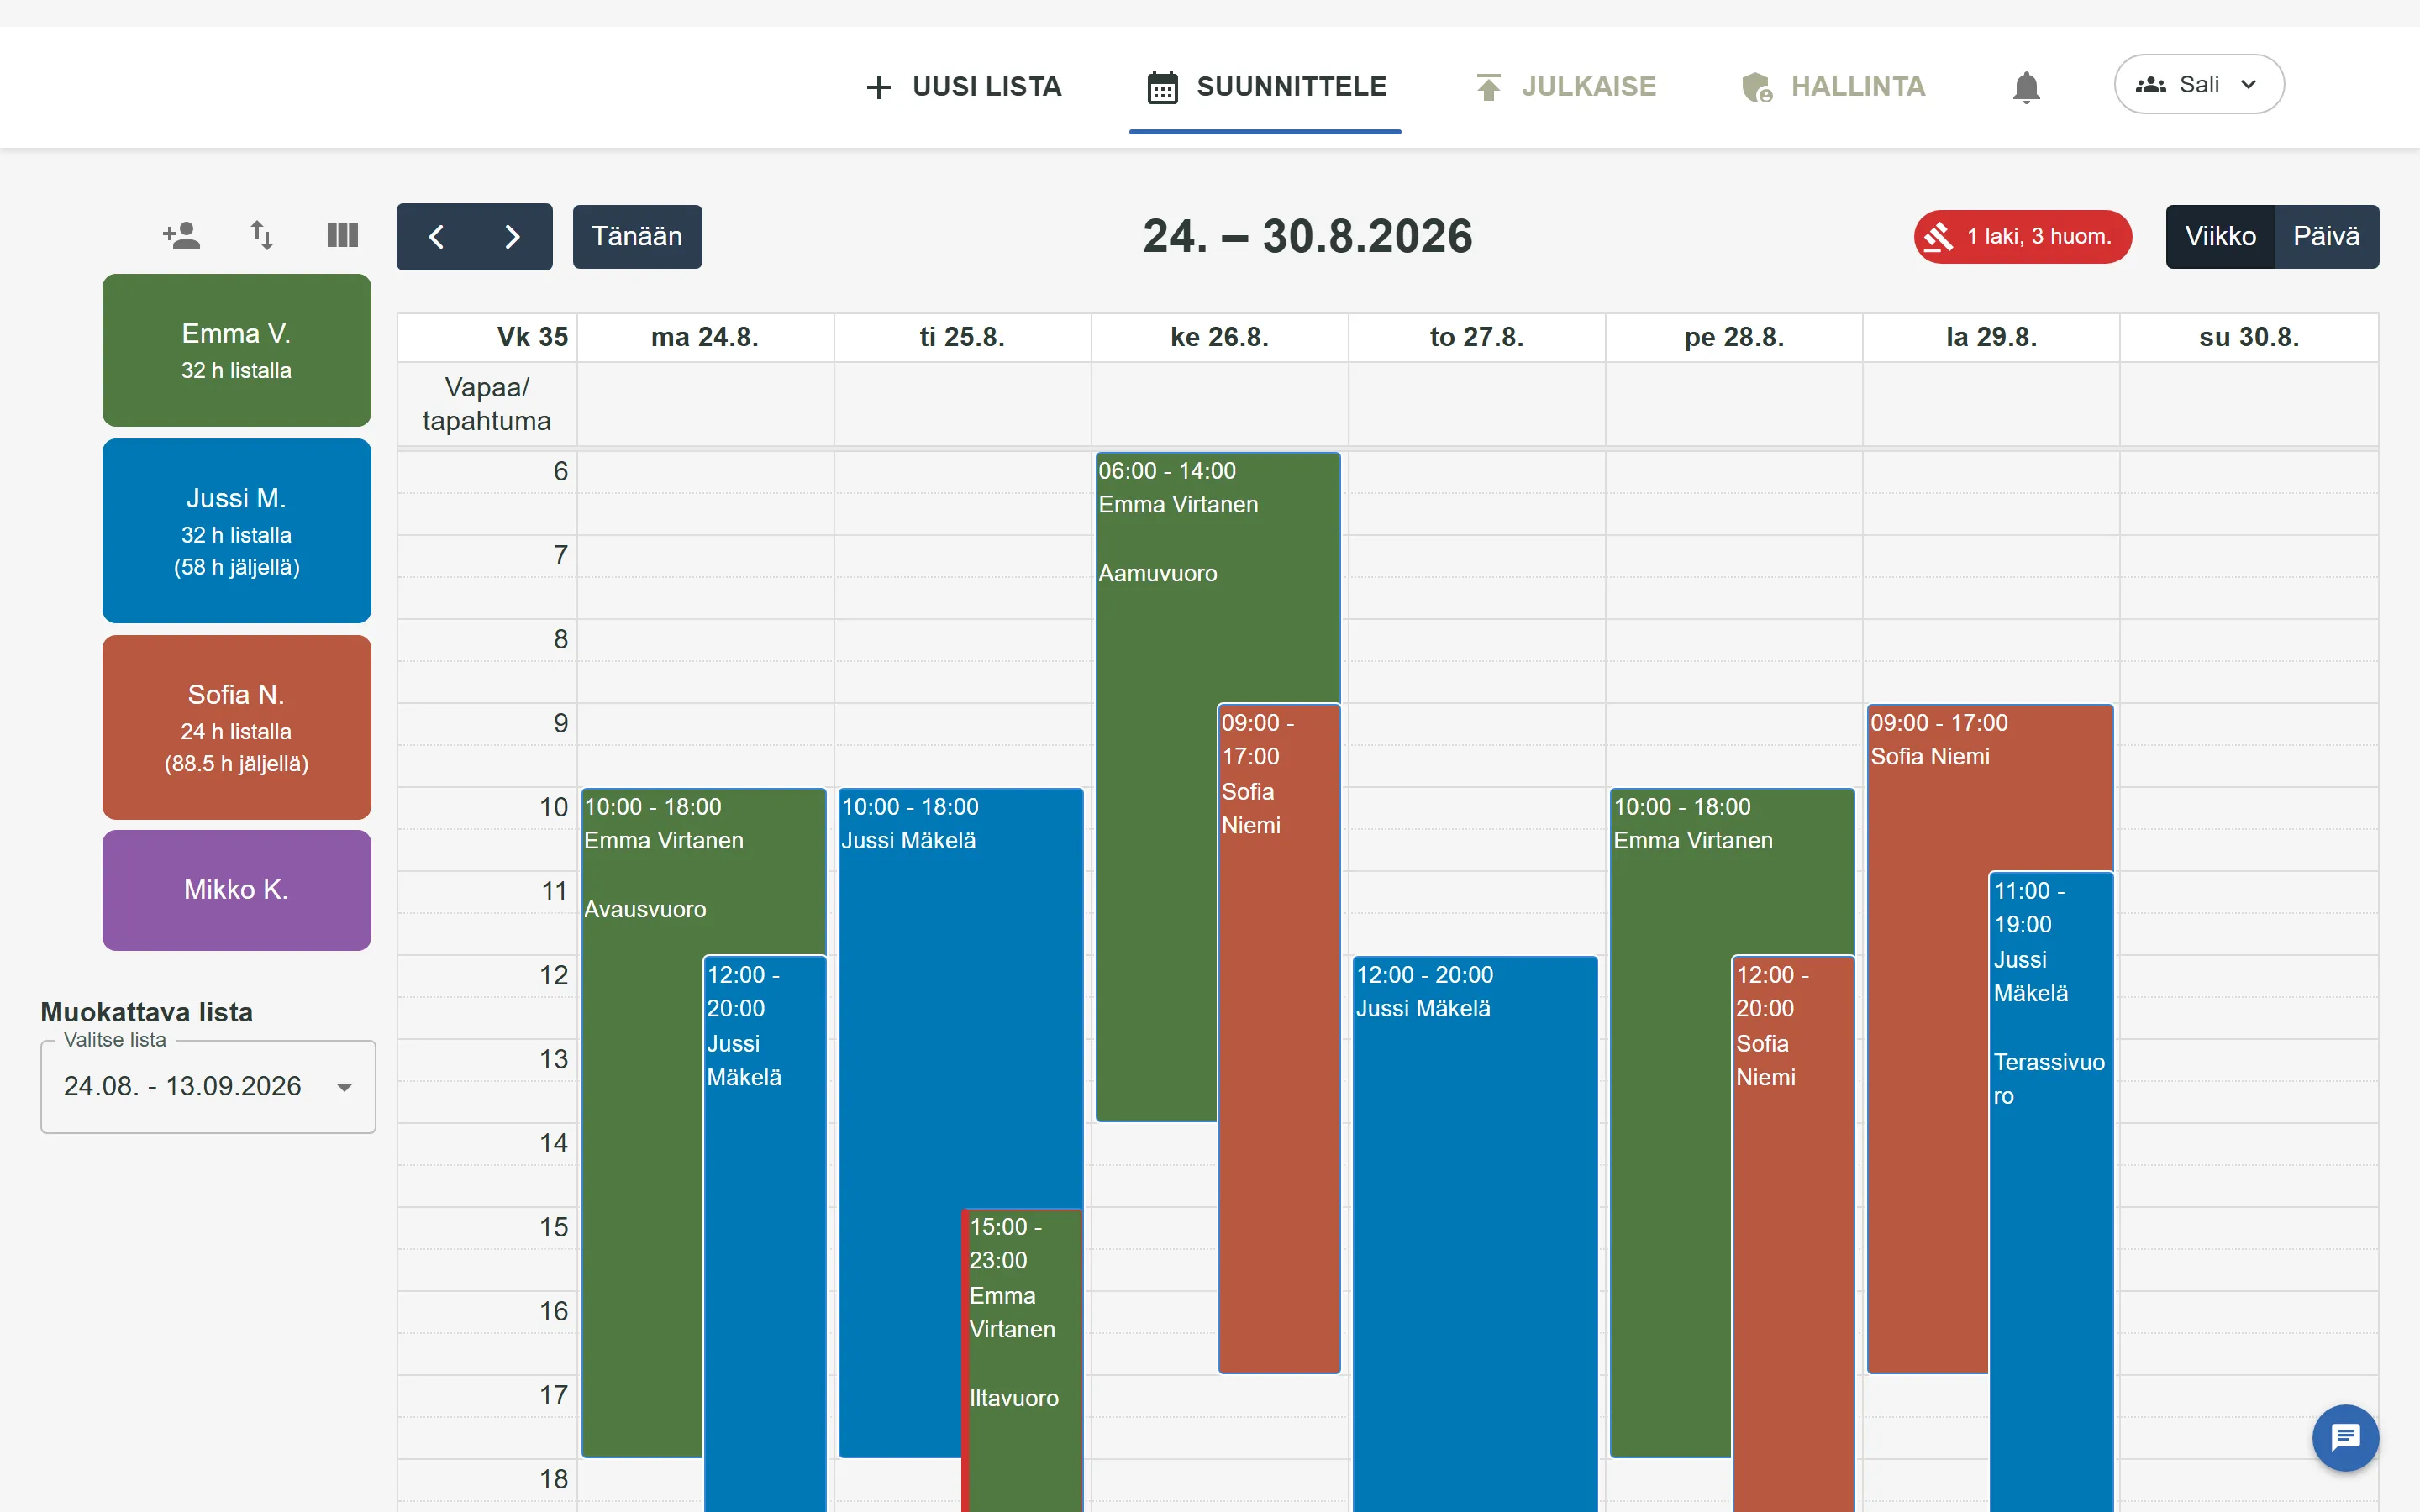This screenshot has height=1512, width=2420.
Task: Open the column layout icon
Action: (x=342, y=236)
